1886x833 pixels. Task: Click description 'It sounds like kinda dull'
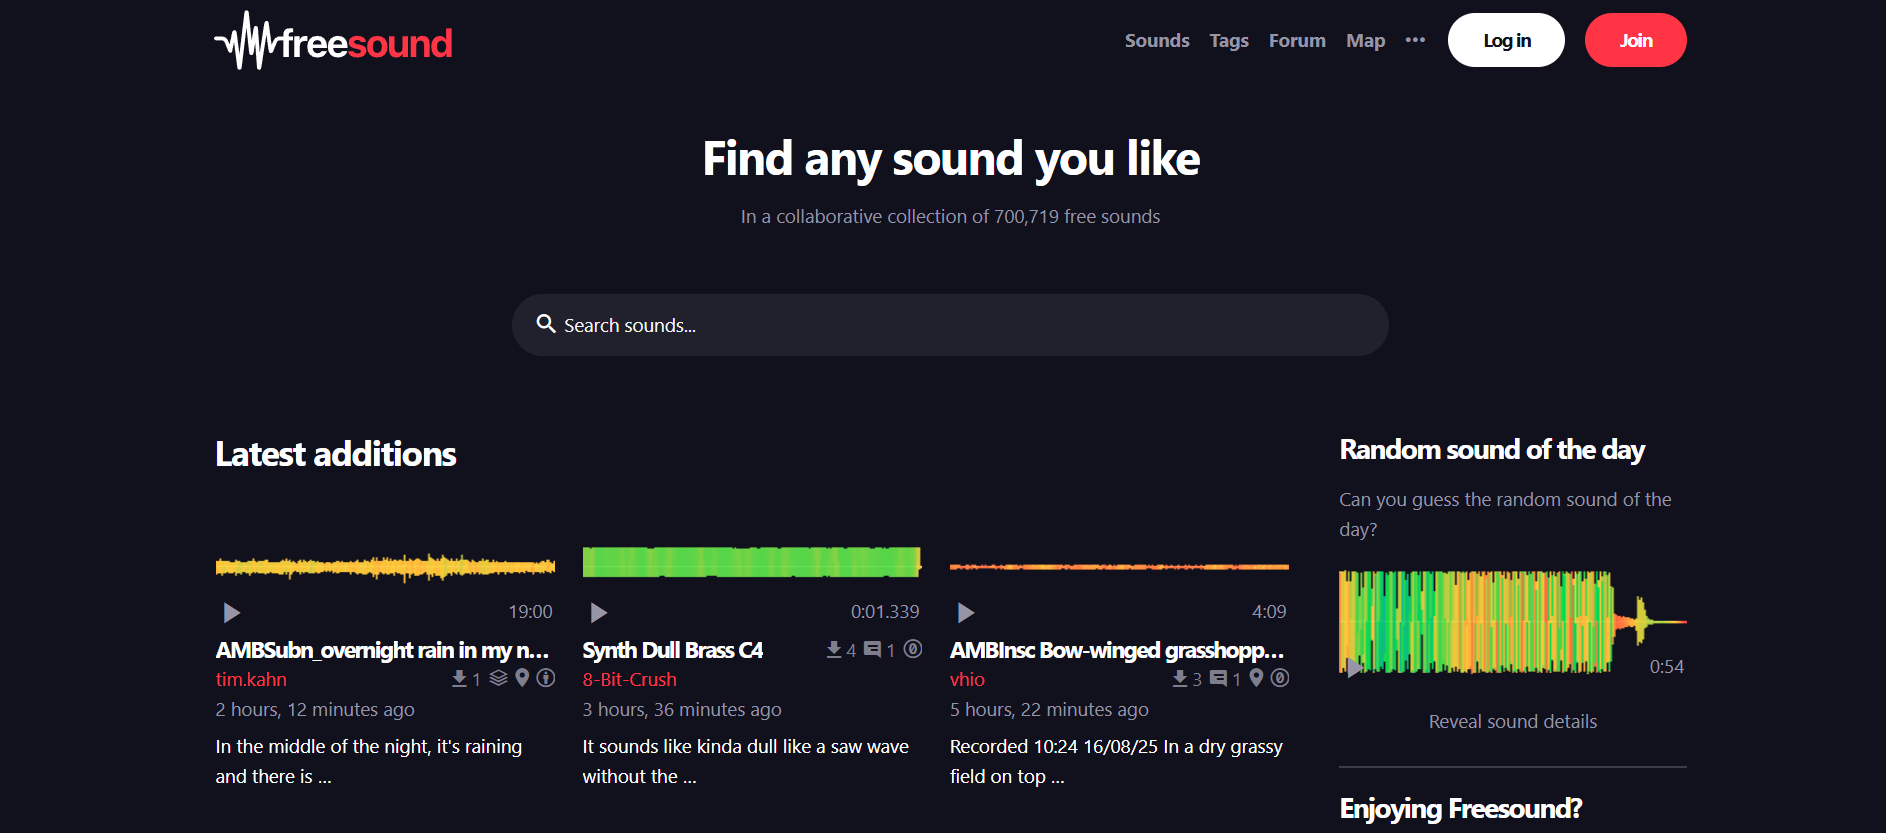coord(746,761)
